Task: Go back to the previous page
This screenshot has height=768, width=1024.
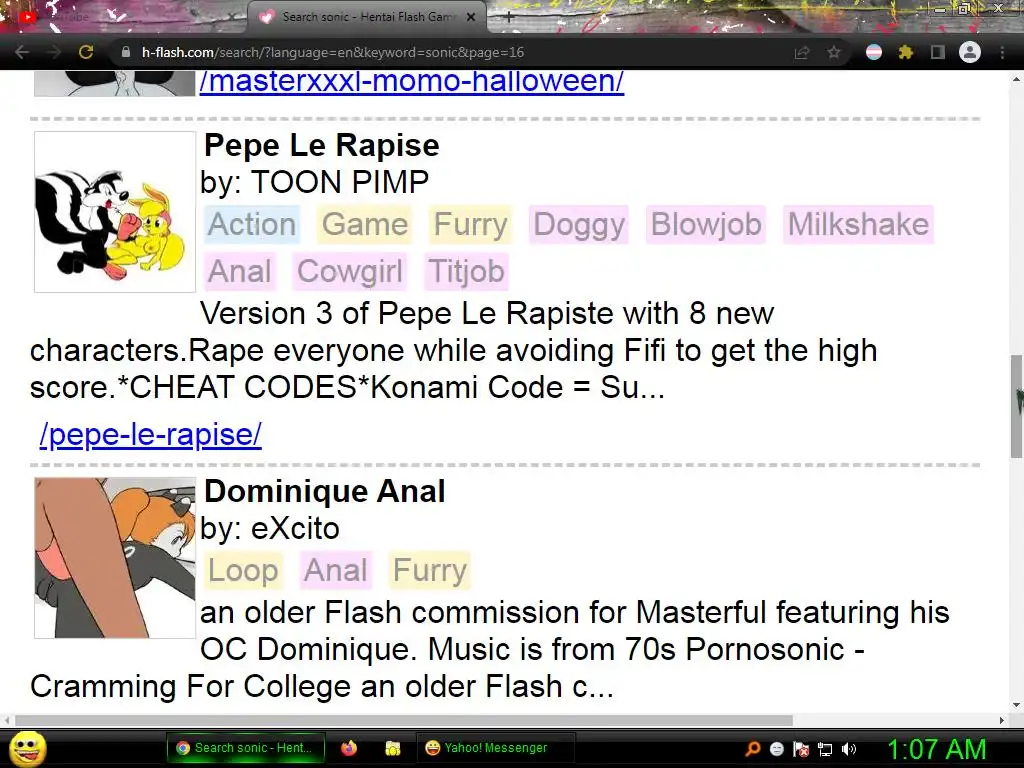Action: pyautogui.click(x=22, y=52)
